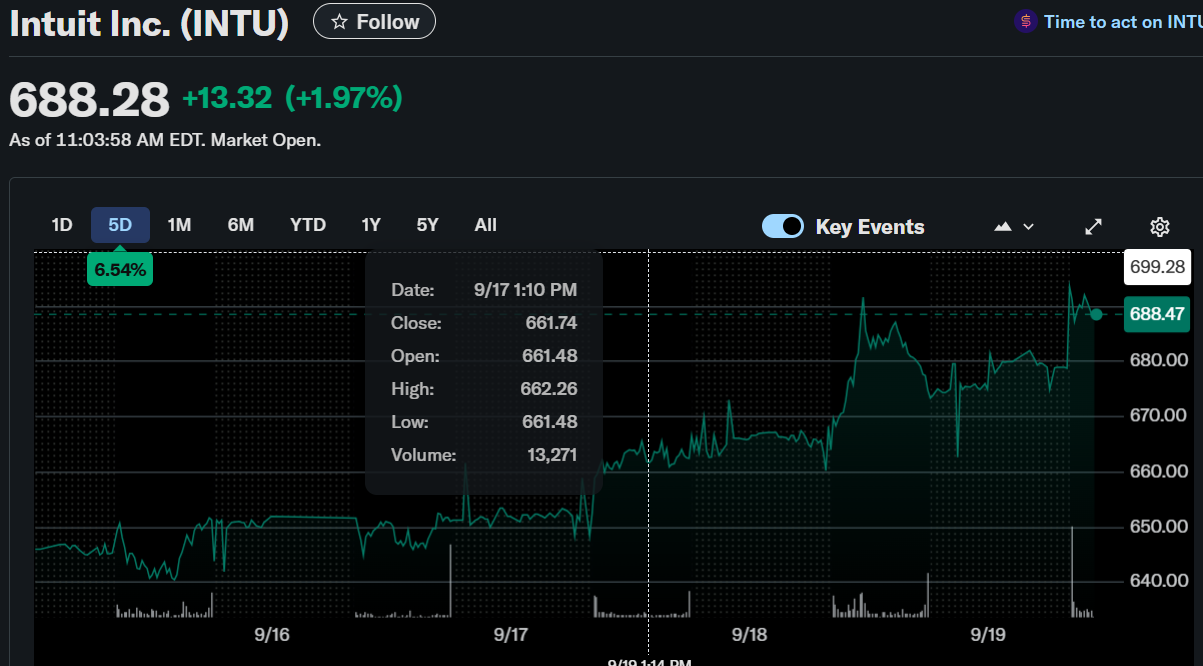Click the tooltip Volume value 13,271

[x=552, y=455]
